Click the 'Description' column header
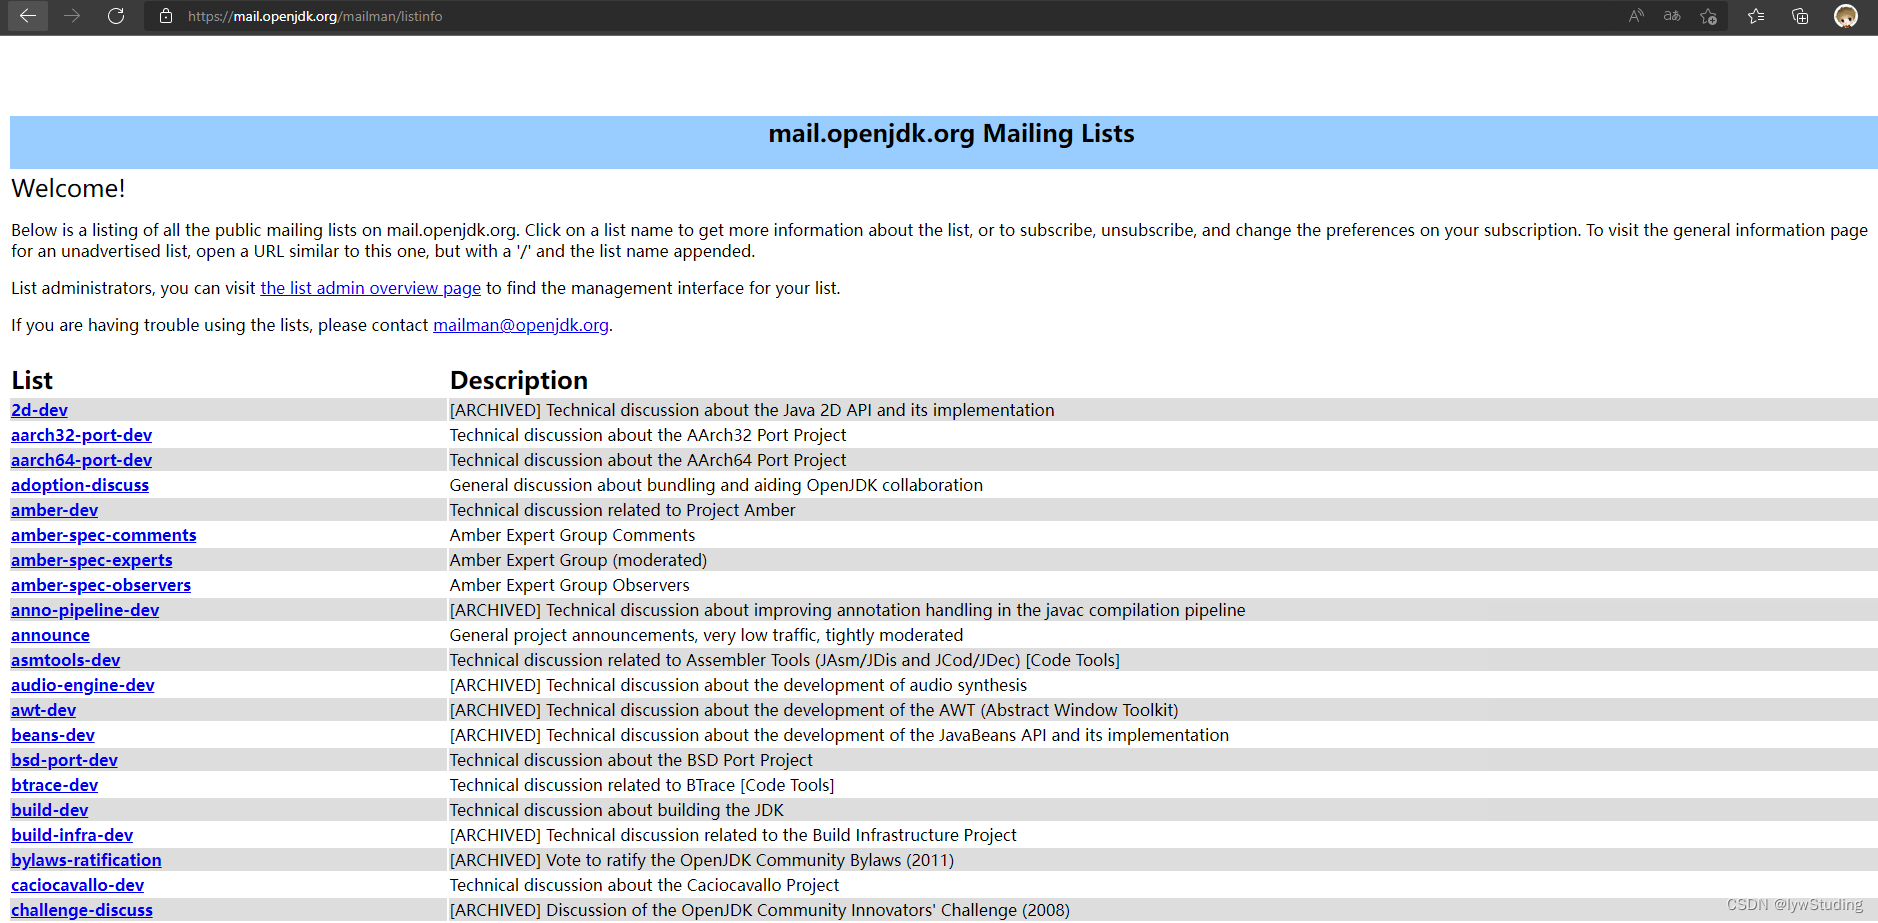Image resolution: width=1878 pixels, height=923 pixels. pyautogui.click(x=518, y=380)
